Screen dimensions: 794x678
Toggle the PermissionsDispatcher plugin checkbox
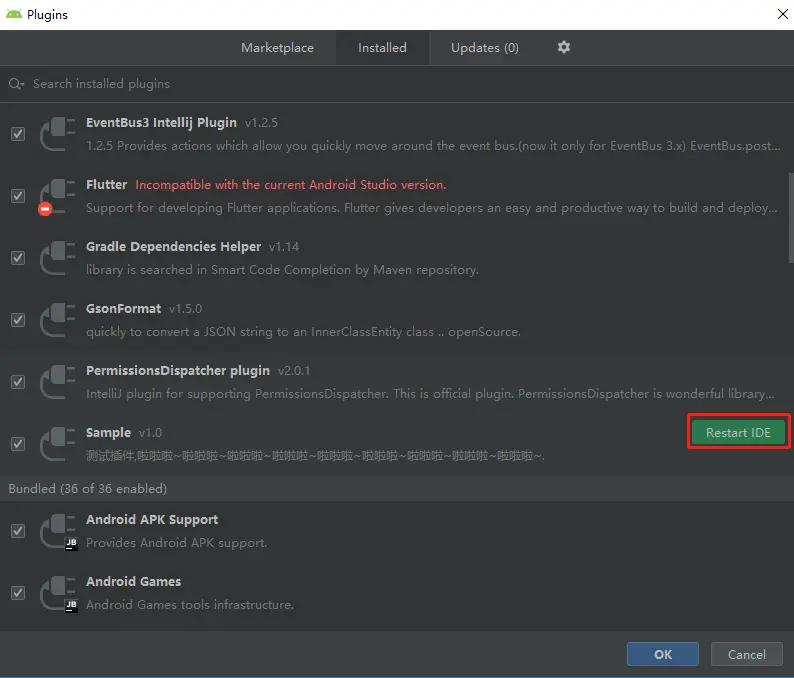coord(18,382)
